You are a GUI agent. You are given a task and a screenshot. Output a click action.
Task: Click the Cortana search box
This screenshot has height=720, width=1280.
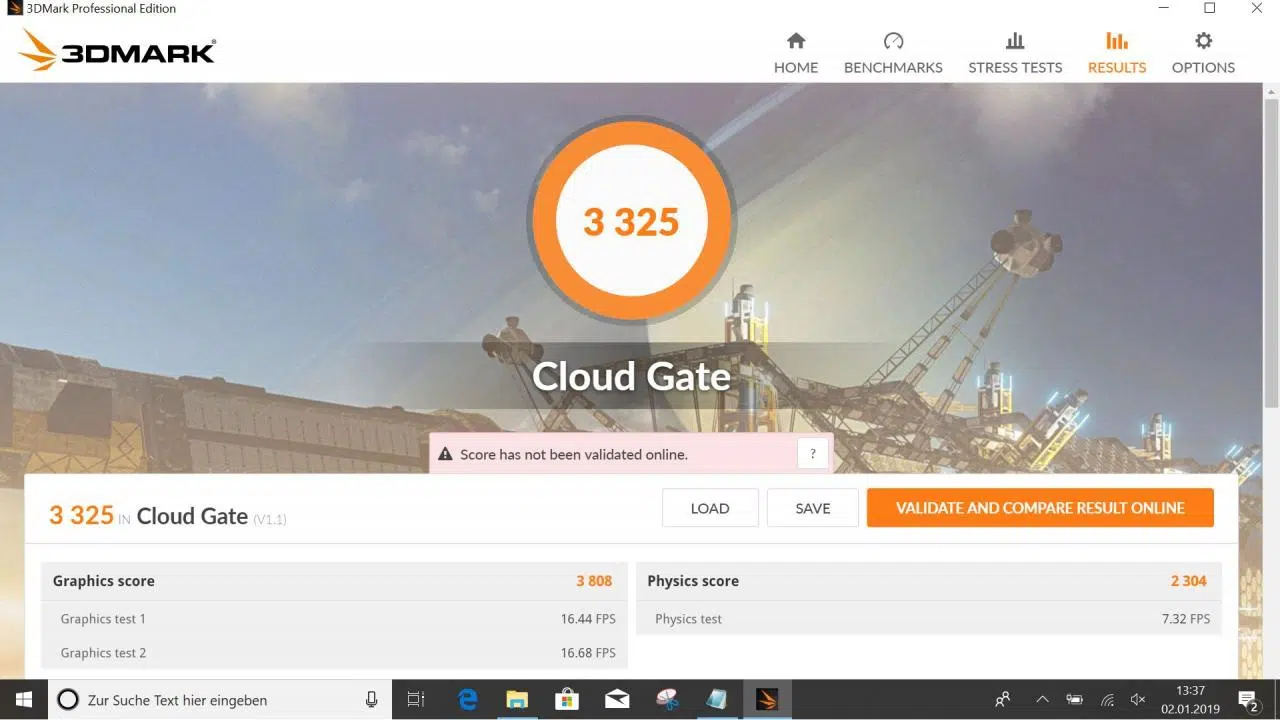218,700
